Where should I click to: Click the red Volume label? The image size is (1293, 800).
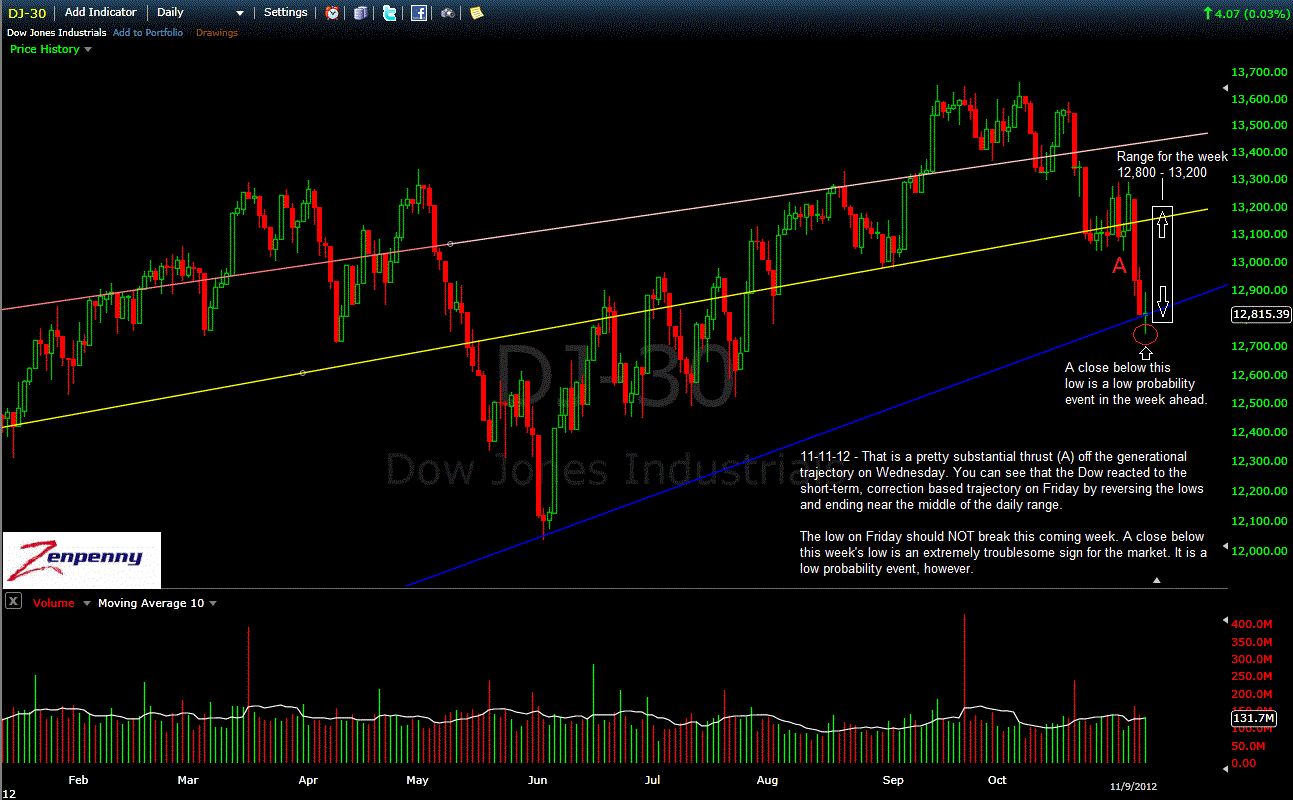click(53, 603)
